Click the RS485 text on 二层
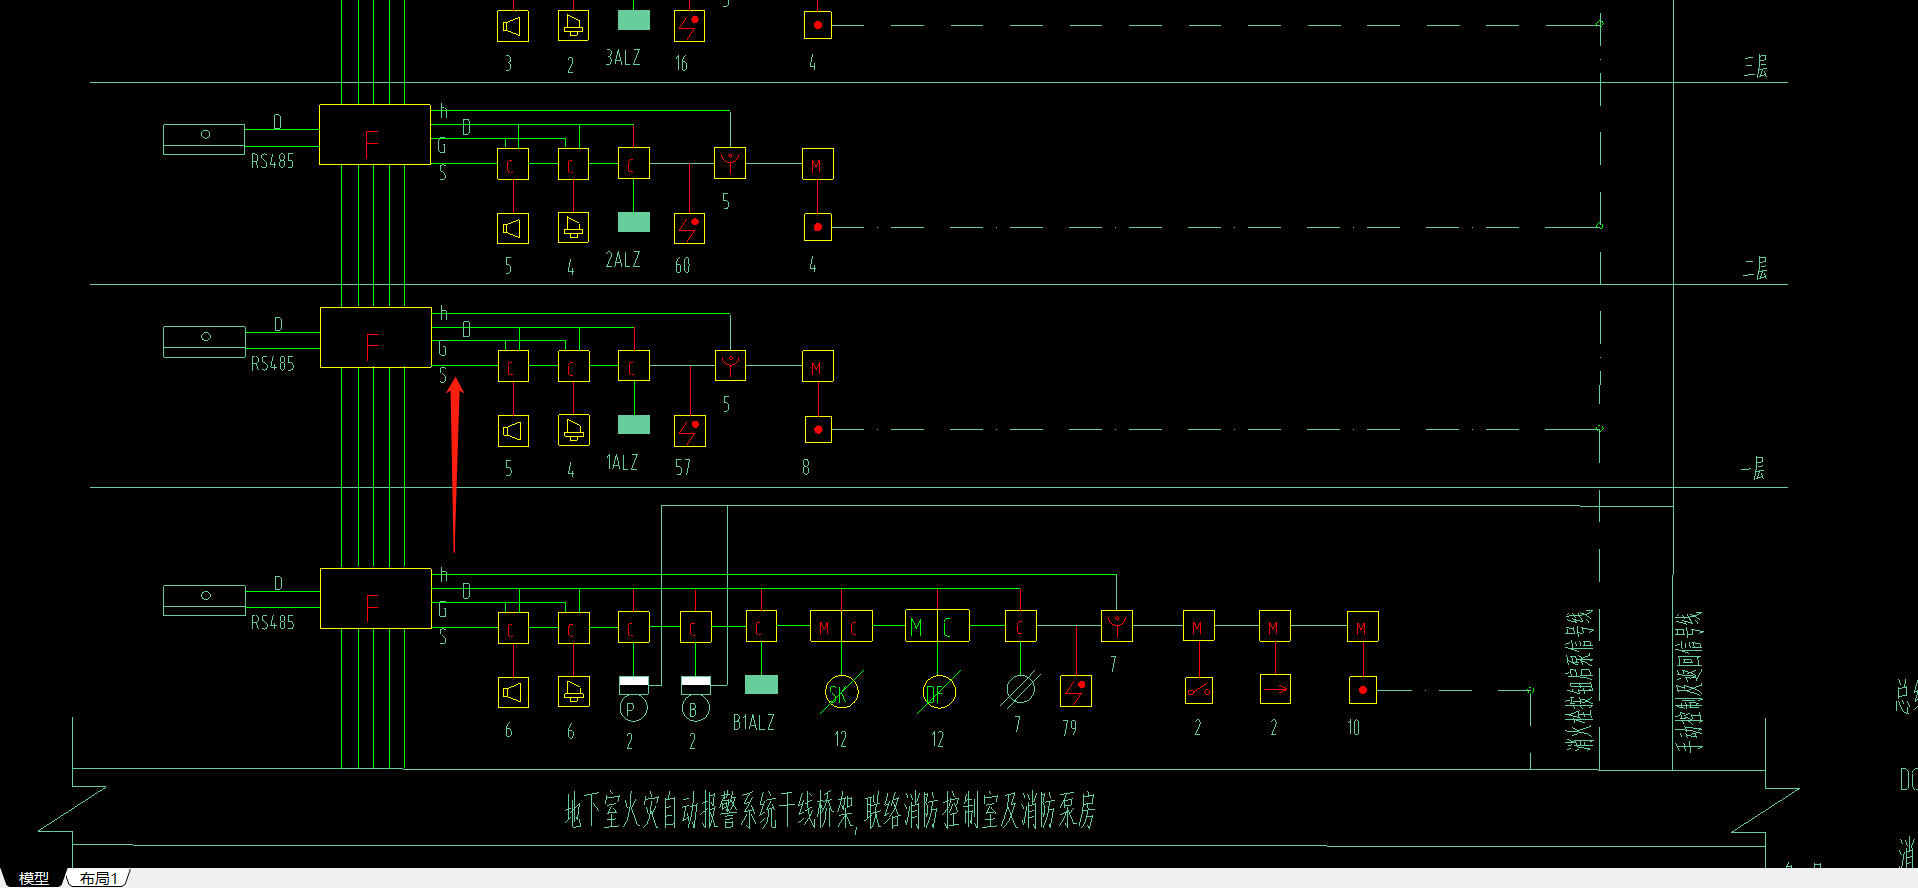Image resolution: width=1918 pixels, height=888 pixels. (272, 161)
